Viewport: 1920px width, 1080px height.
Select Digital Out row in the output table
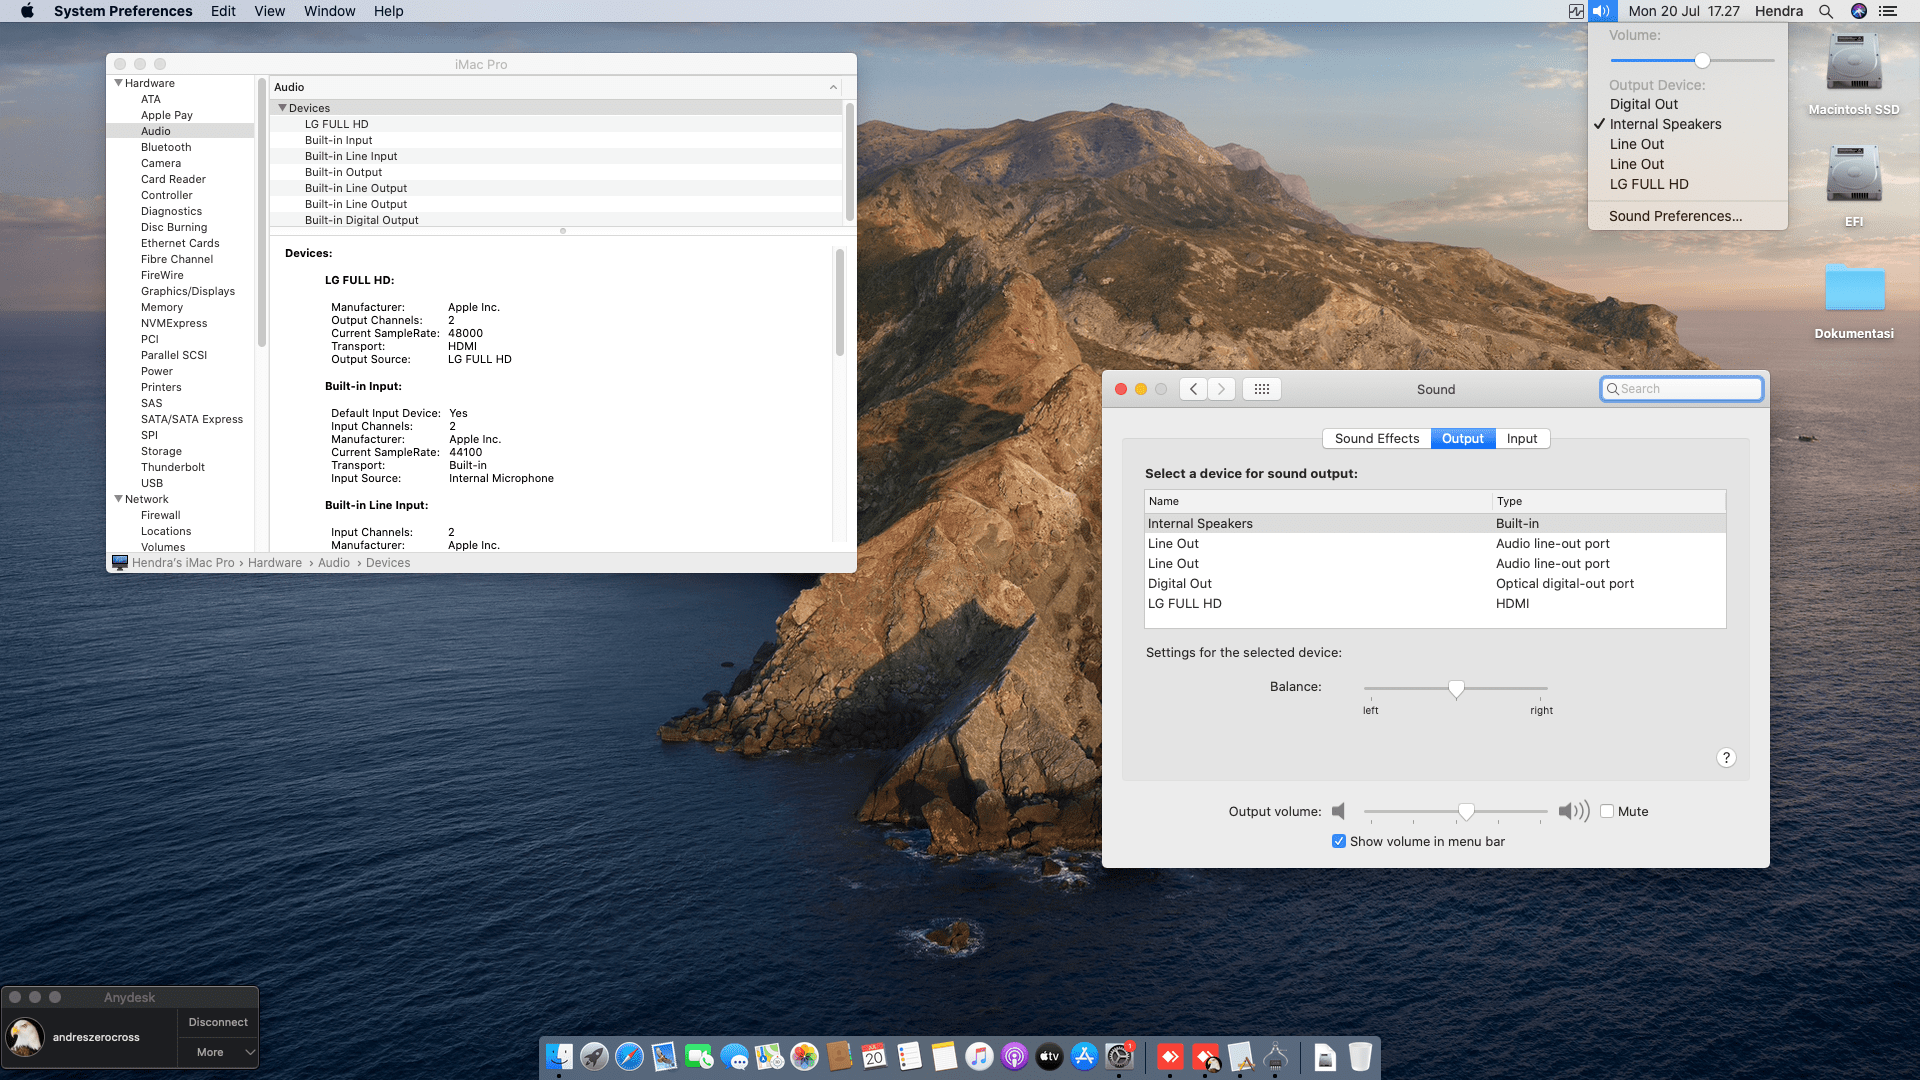tap(1435, 584)
